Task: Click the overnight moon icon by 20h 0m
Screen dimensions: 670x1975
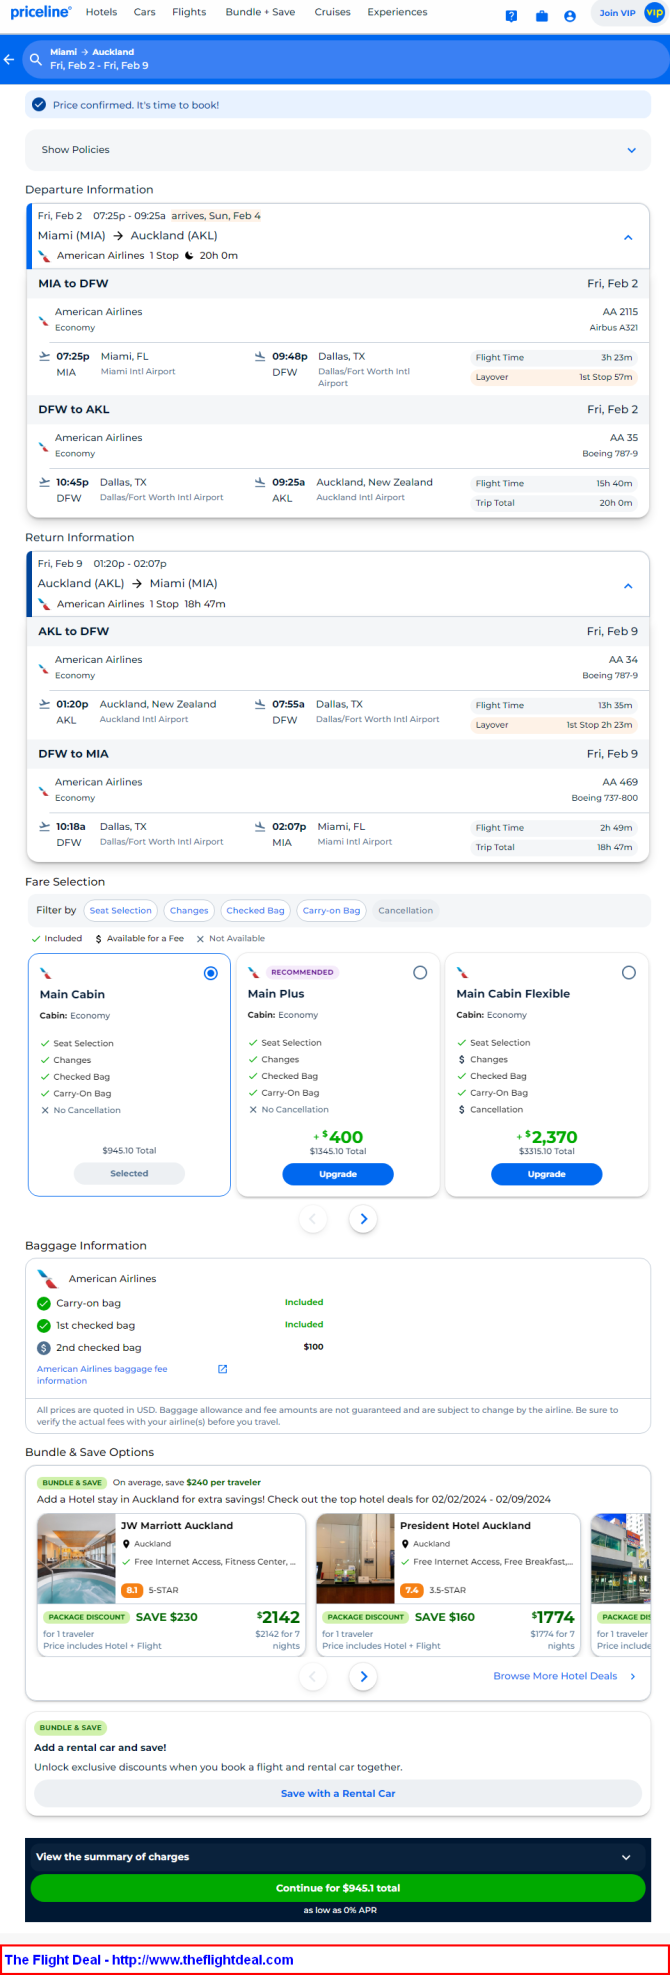Action: [189, 255]
